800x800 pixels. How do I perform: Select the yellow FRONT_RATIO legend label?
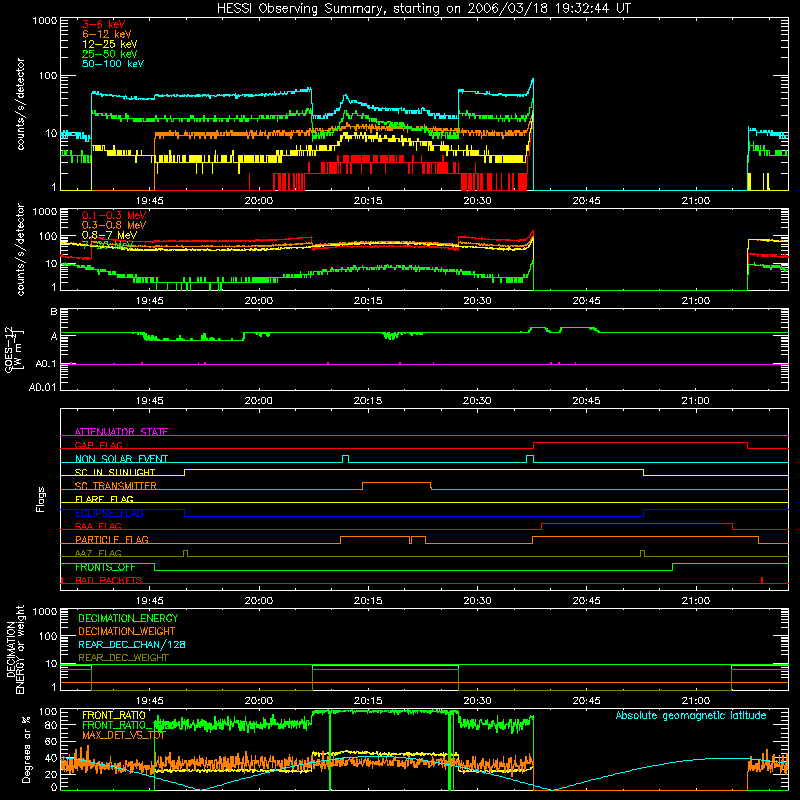pos(114,715)
